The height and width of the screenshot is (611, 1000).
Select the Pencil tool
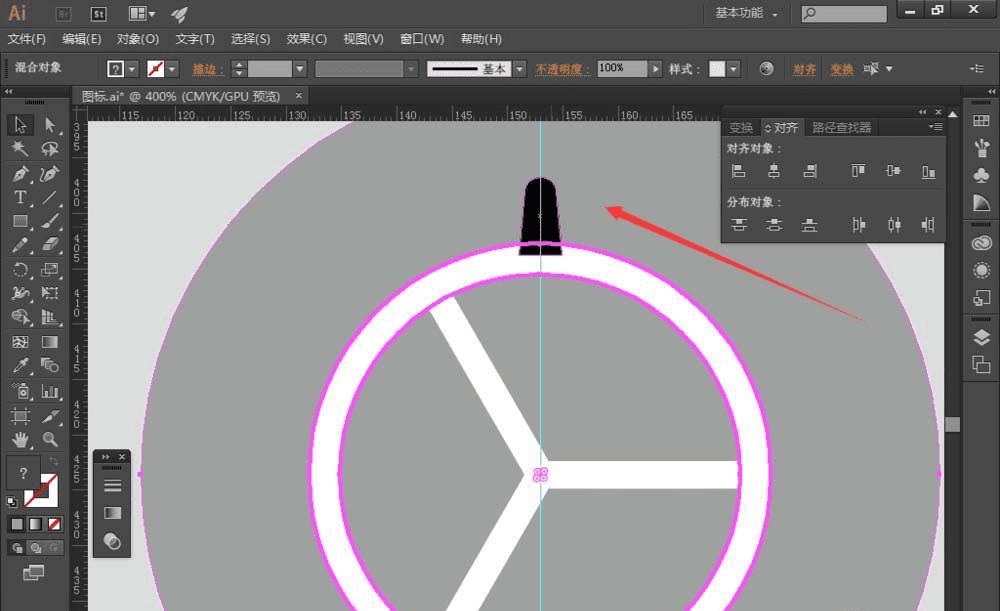pos(20,246)
